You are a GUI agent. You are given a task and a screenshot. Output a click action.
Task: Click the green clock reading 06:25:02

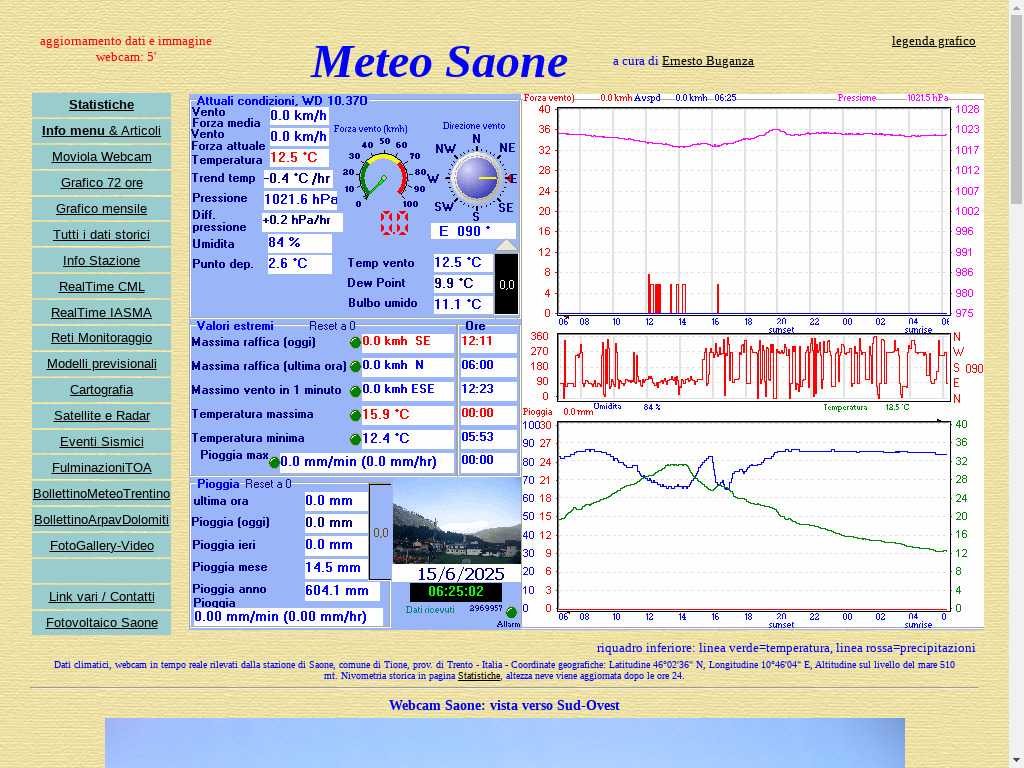click(456, 592)
